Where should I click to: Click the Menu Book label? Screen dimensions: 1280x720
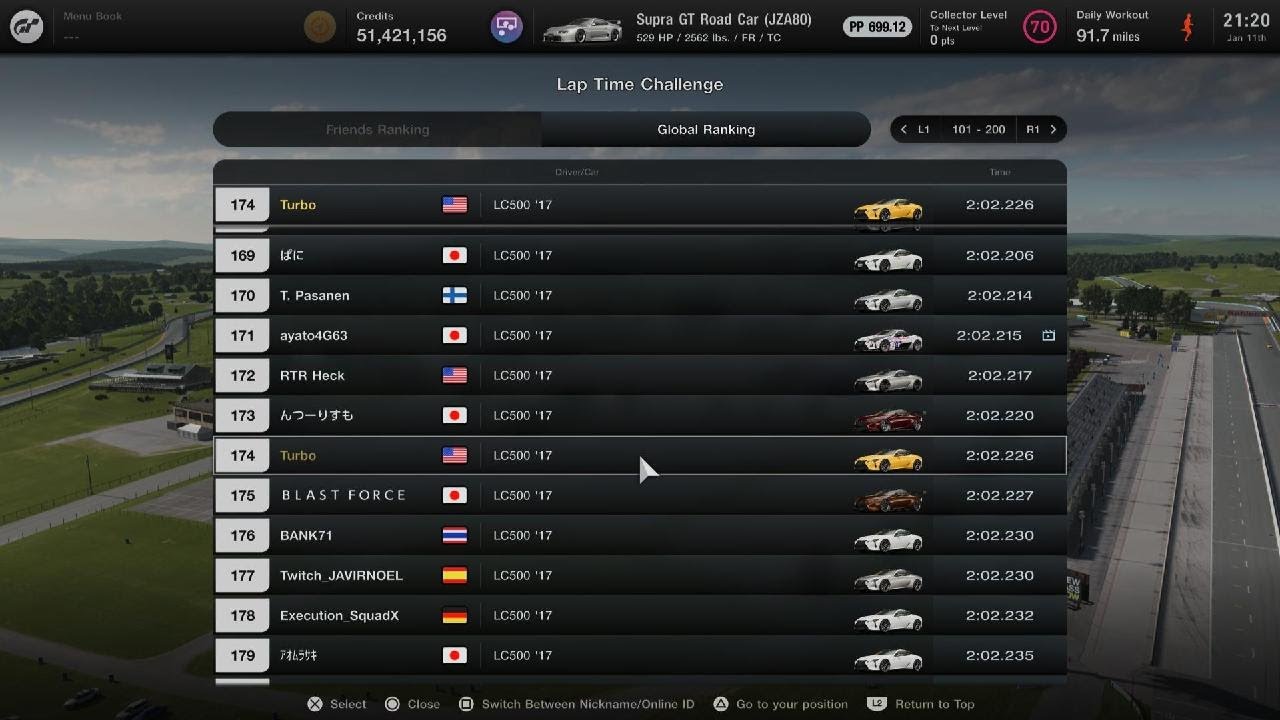click(93, 17)
